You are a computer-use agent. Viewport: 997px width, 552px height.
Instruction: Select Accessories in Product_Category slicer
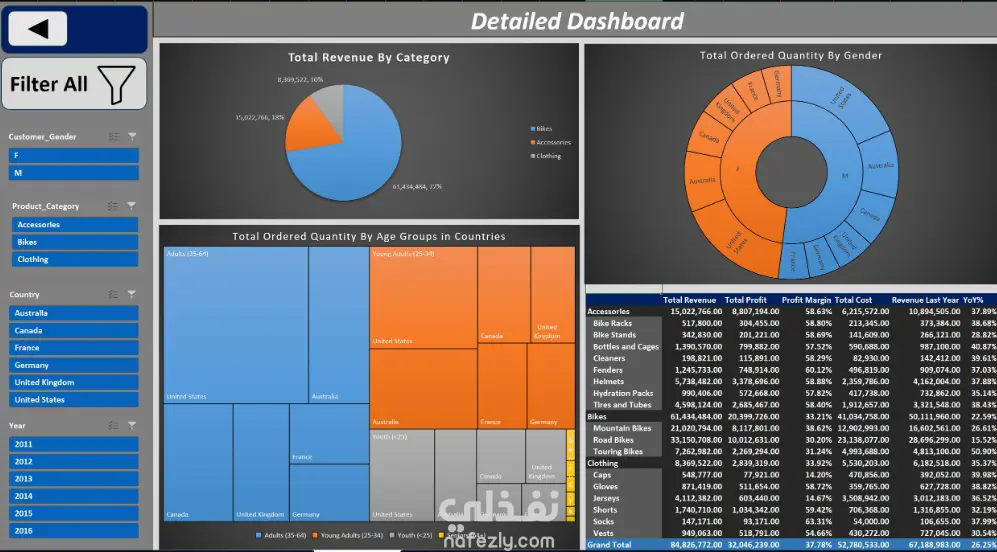tap(75, 224)
